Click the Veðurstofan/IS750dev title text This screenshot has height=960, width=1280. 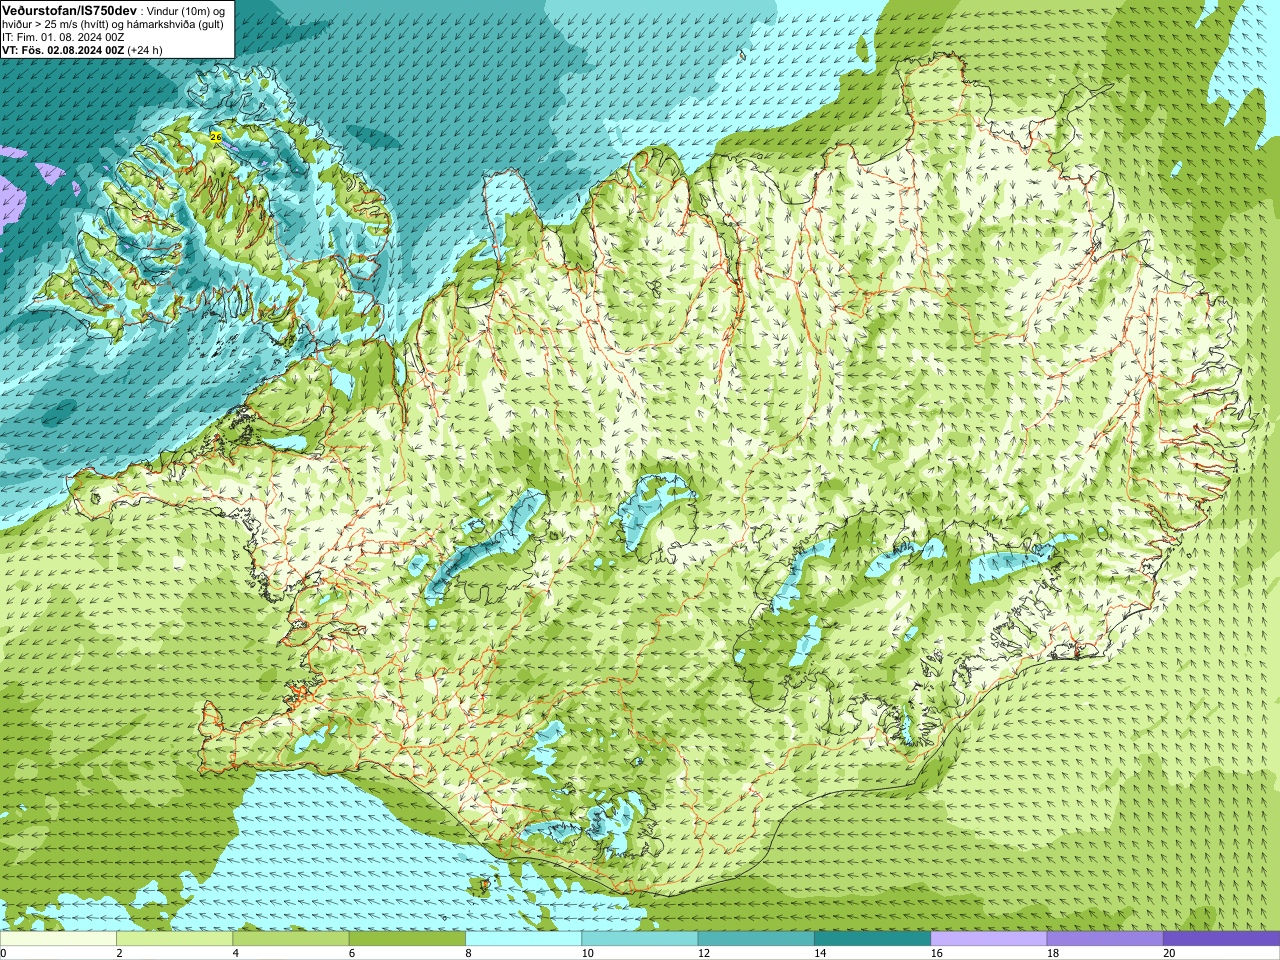(x=69, y=9)
